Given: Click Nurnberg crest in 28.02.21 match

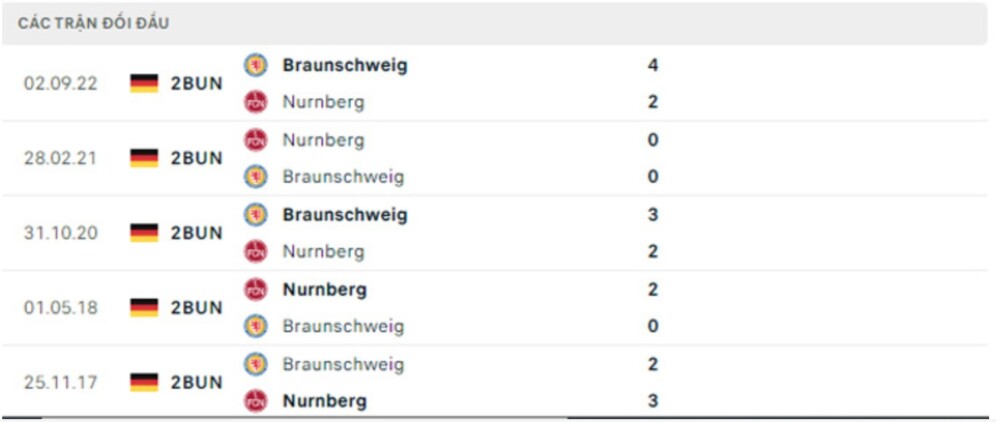Looking at the screenshot, I should (x=256, y=140).
